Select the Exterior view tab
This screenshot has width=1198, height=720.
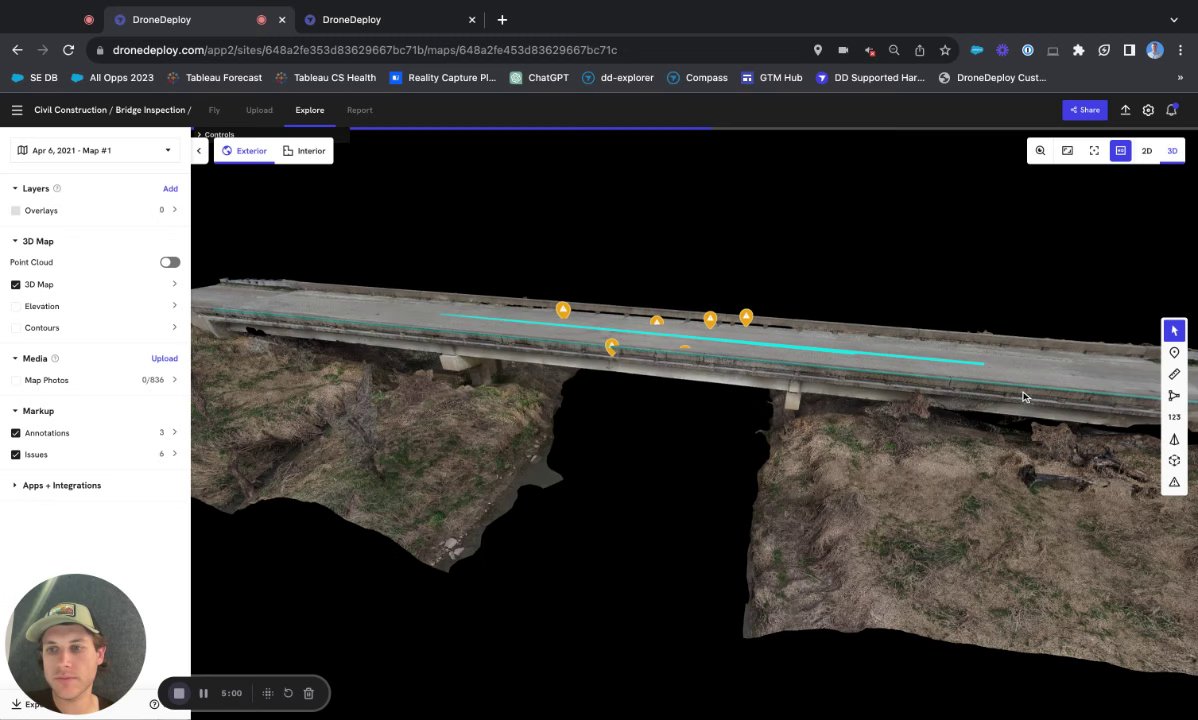(244, 151)
